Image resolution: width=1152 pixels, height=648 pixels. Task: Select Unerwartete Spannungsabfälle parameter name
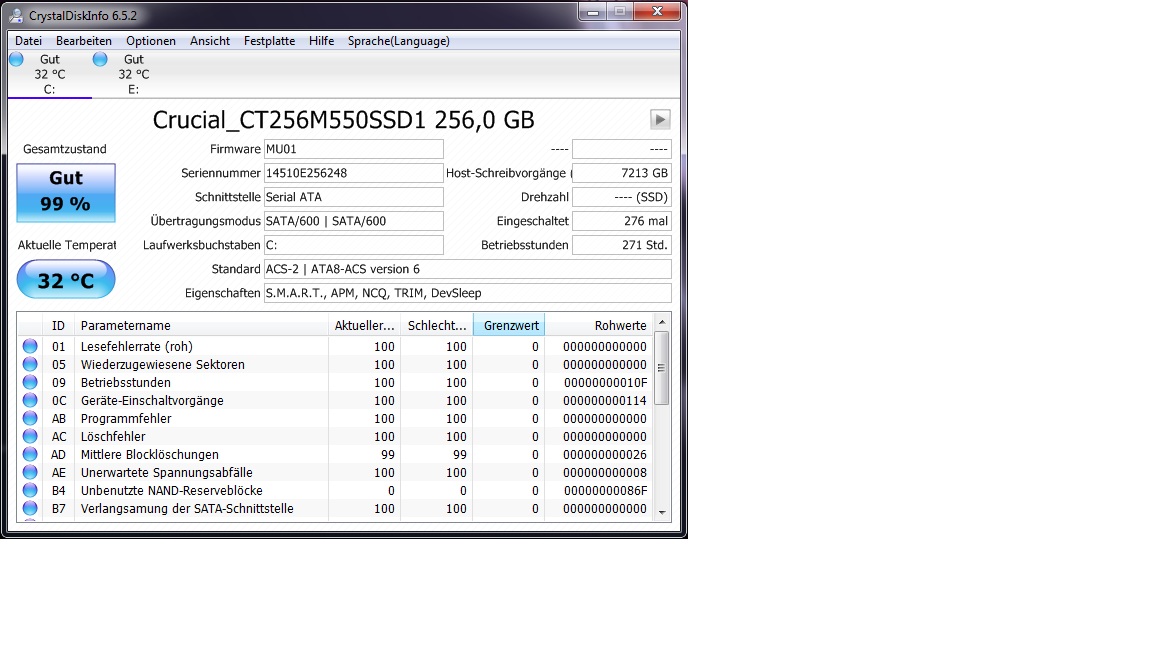167,472
